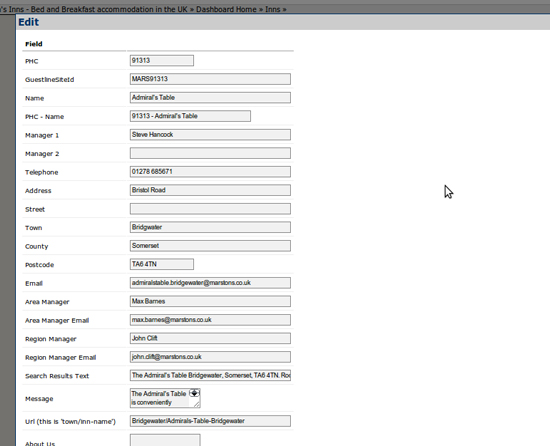Click the Region Manager Email input field
550x446 pixels.
210,357
